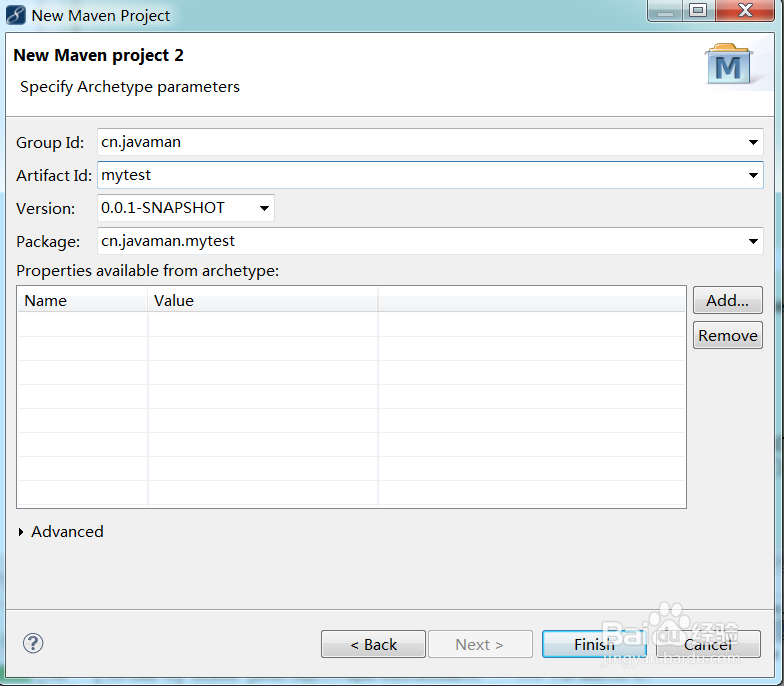Click the help question mark icon
The width and height of the screenshot is (784, 686).
click(x=33, y=643)
